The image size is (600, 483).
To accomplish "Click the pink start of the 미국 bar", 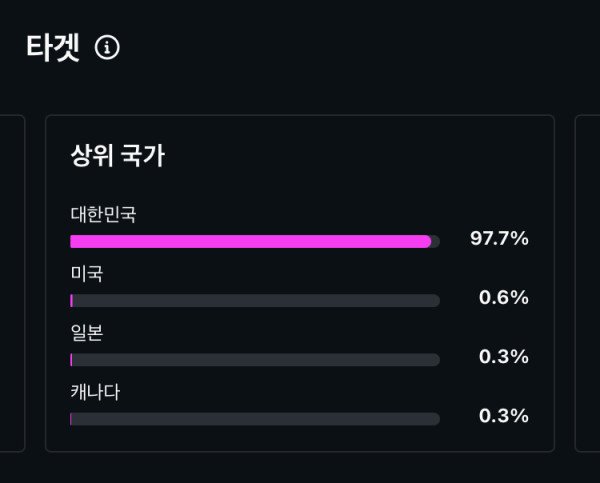I will click(x=72, y=300).
